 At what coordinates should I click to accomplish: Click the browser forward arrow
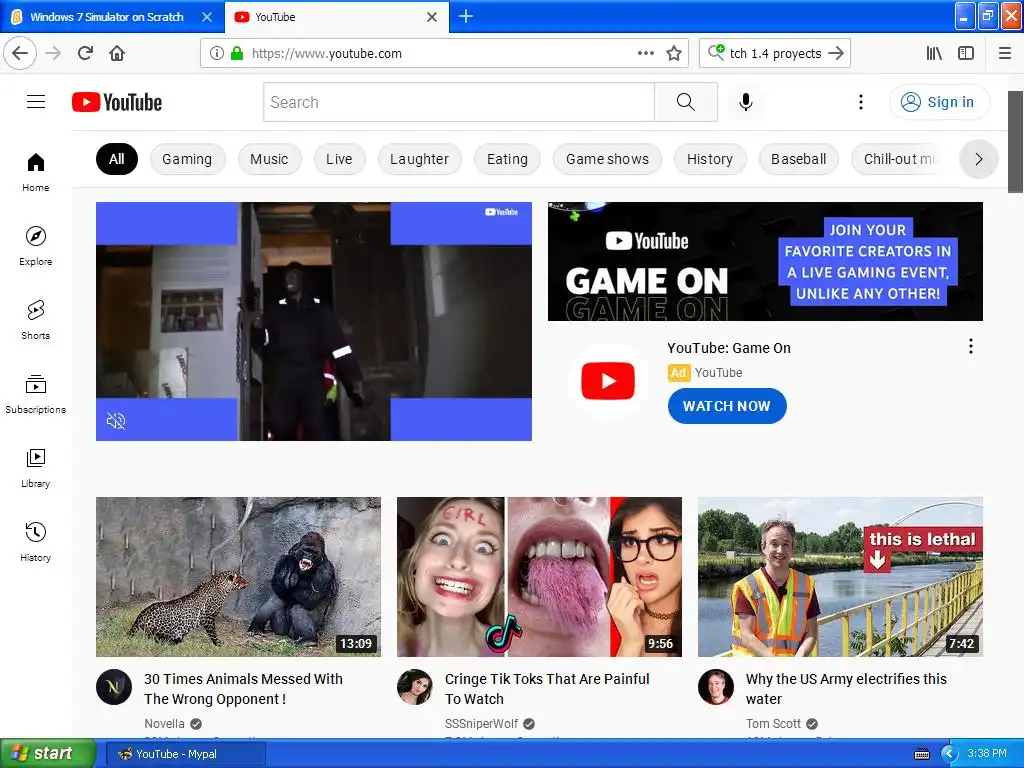click(x=53, y=53)
